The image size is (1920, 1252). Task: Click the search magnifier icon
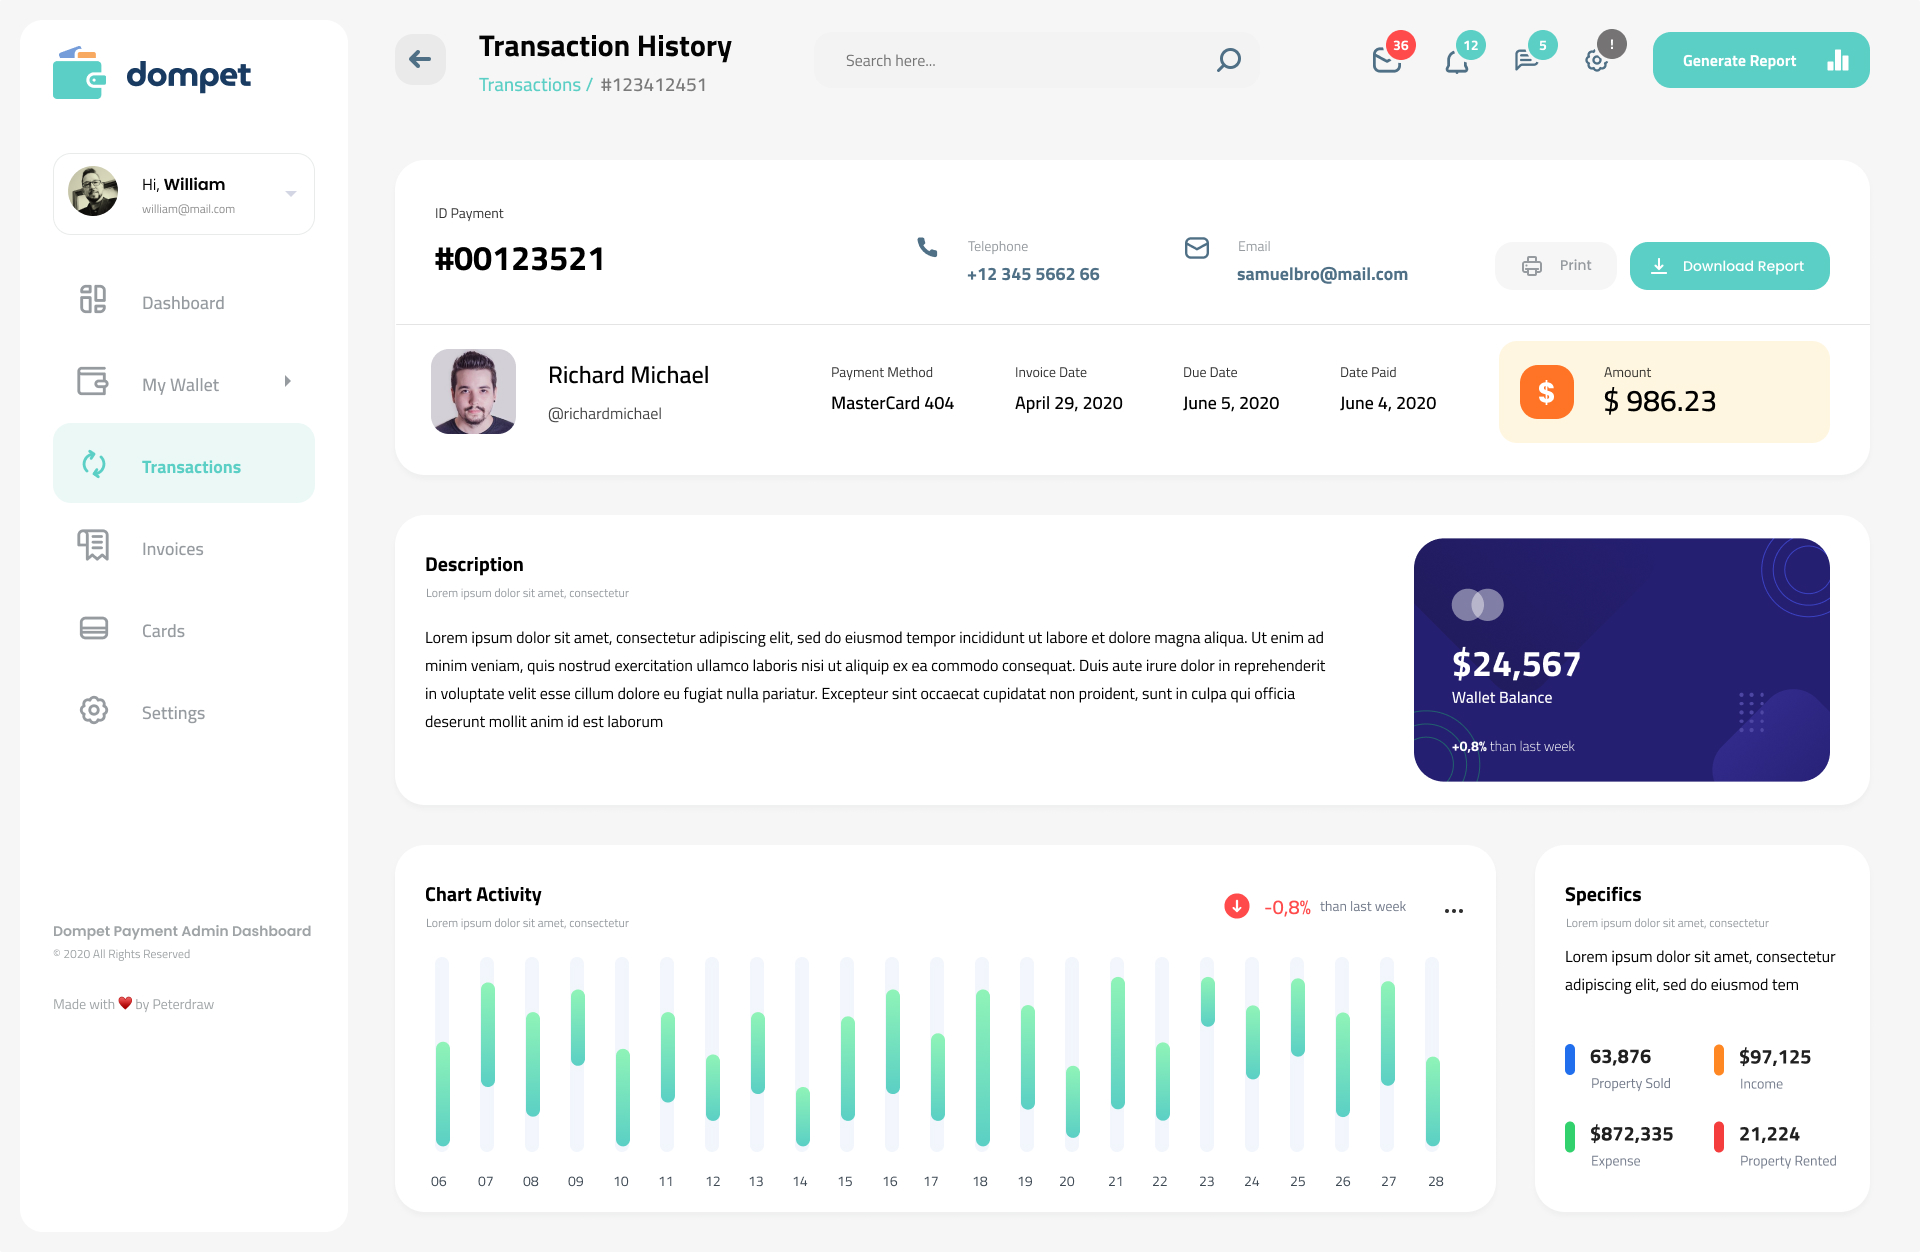1227,60
